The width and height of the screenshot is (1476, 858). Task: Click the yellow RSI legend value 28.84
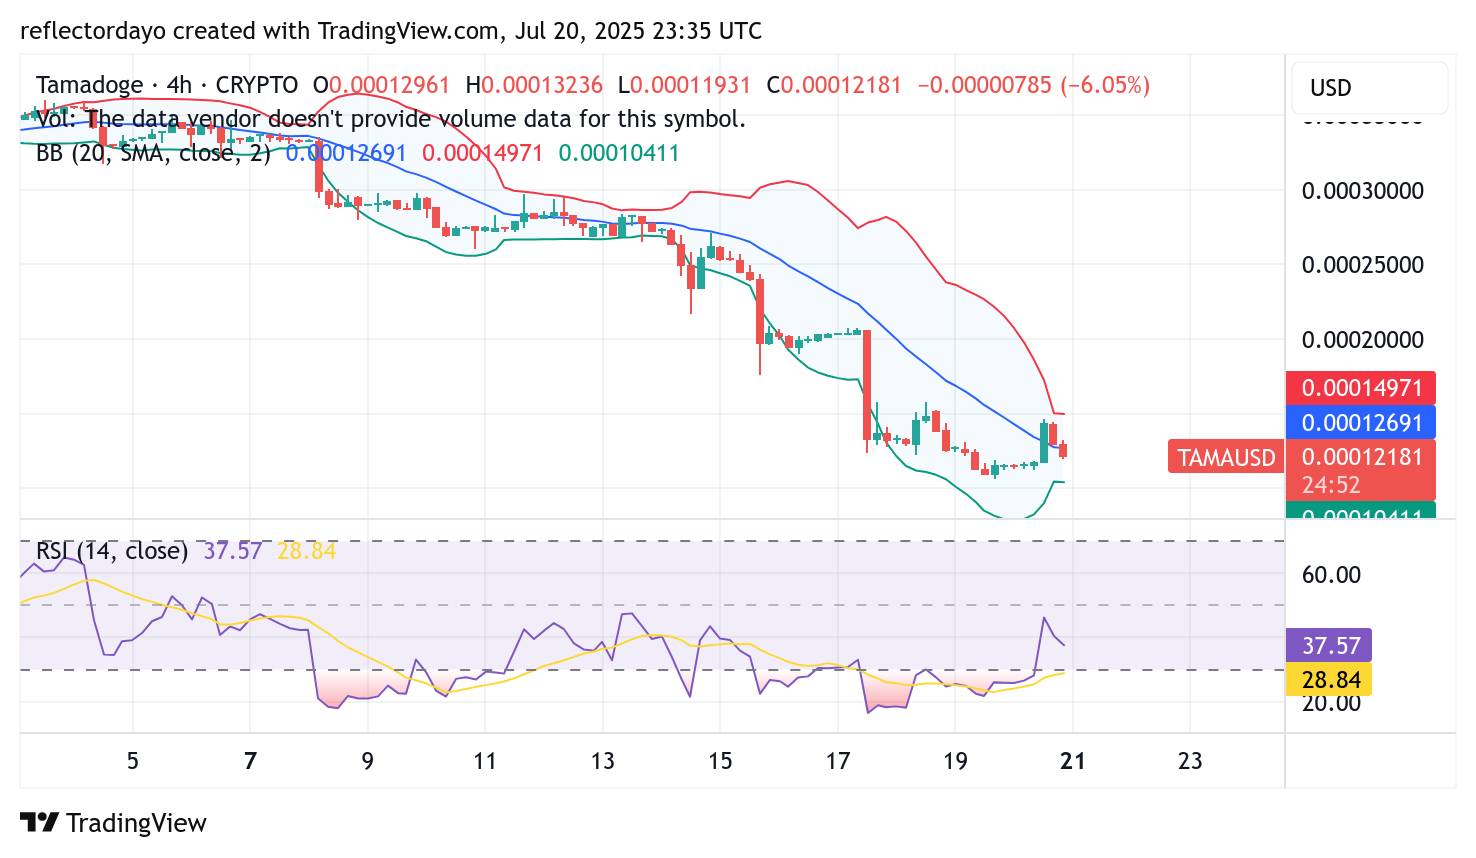pos(307,551)
